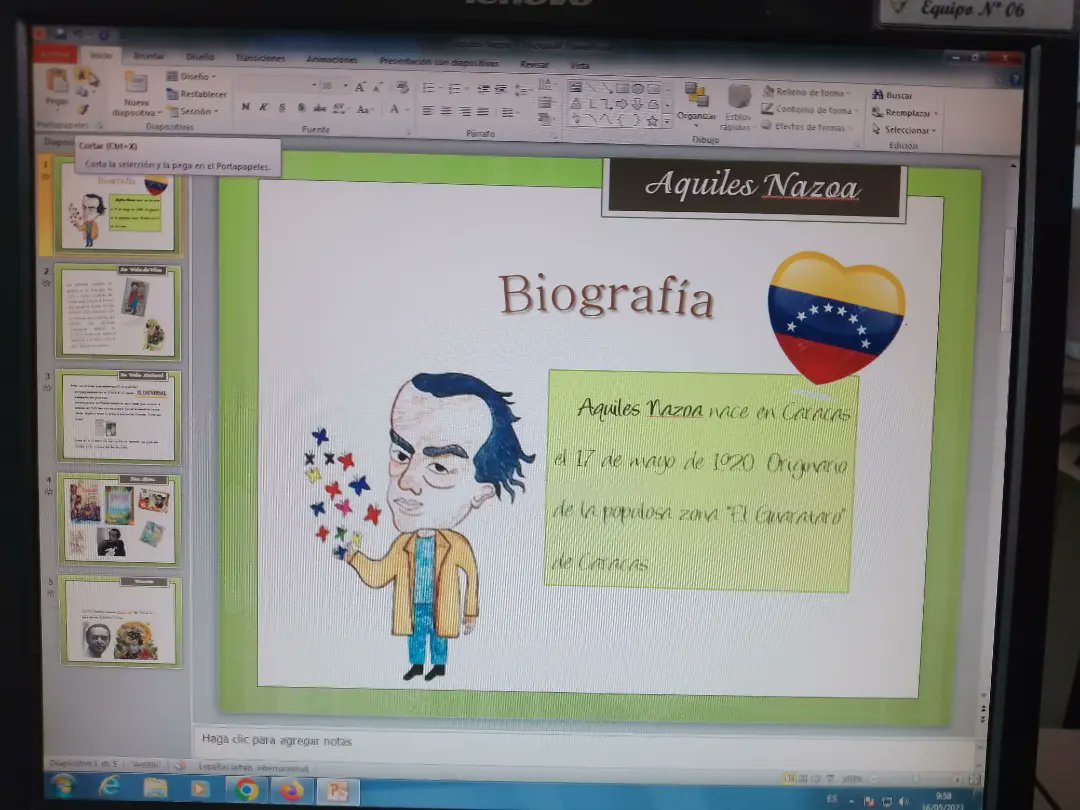
Task: Open the Archivo file tab
Action: [x=55, y=54]
